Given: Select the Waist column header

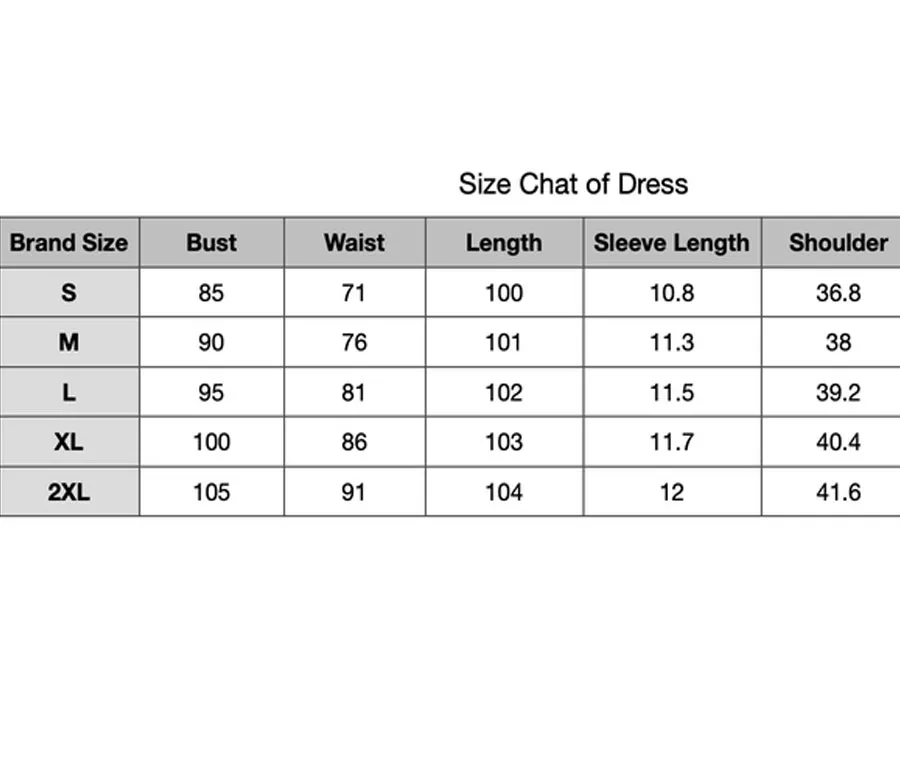Looking at the screenshot, I should click(354, 243).
